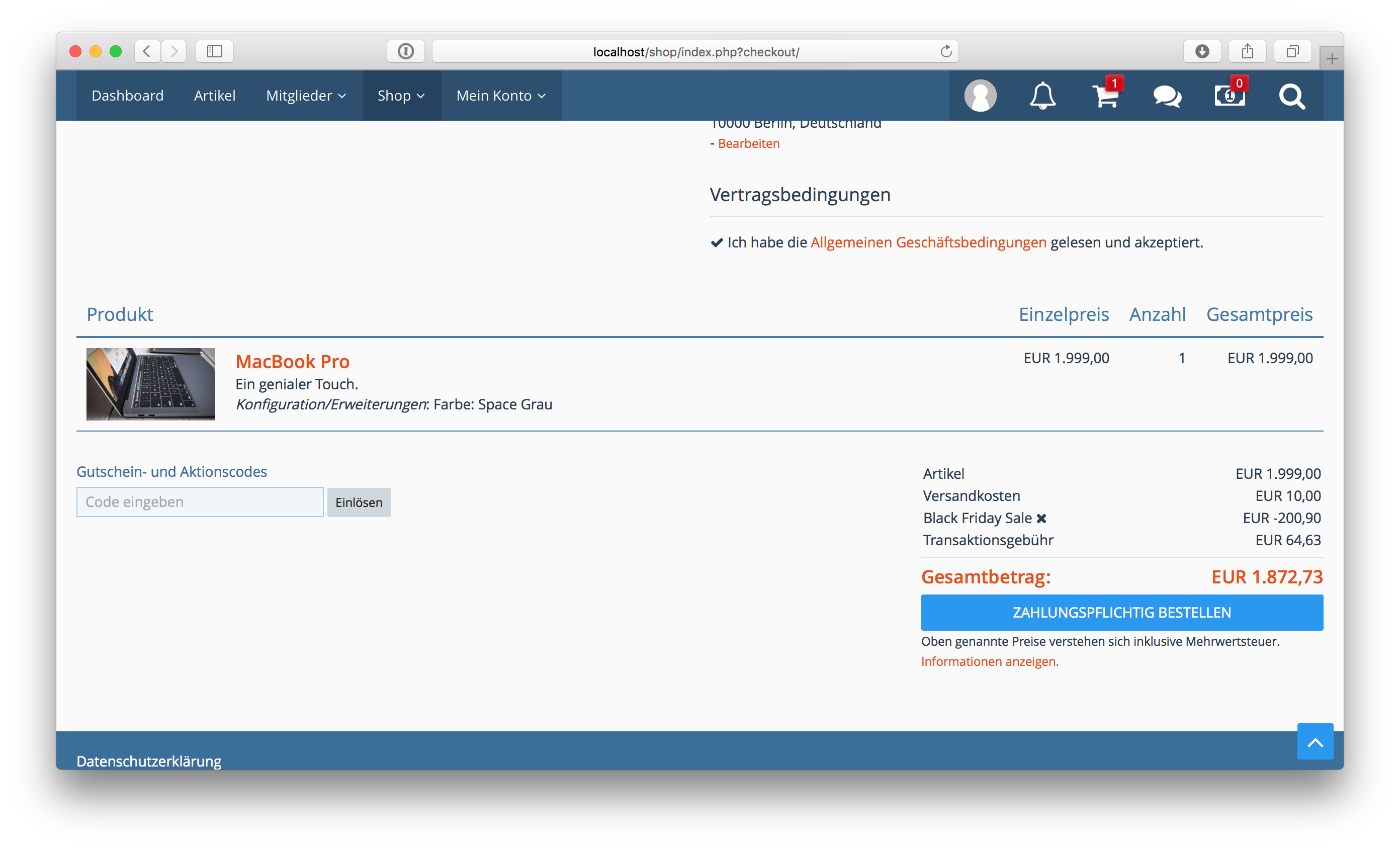Click the Safari share button
Screen dimensions: 1400x850
1247,51
